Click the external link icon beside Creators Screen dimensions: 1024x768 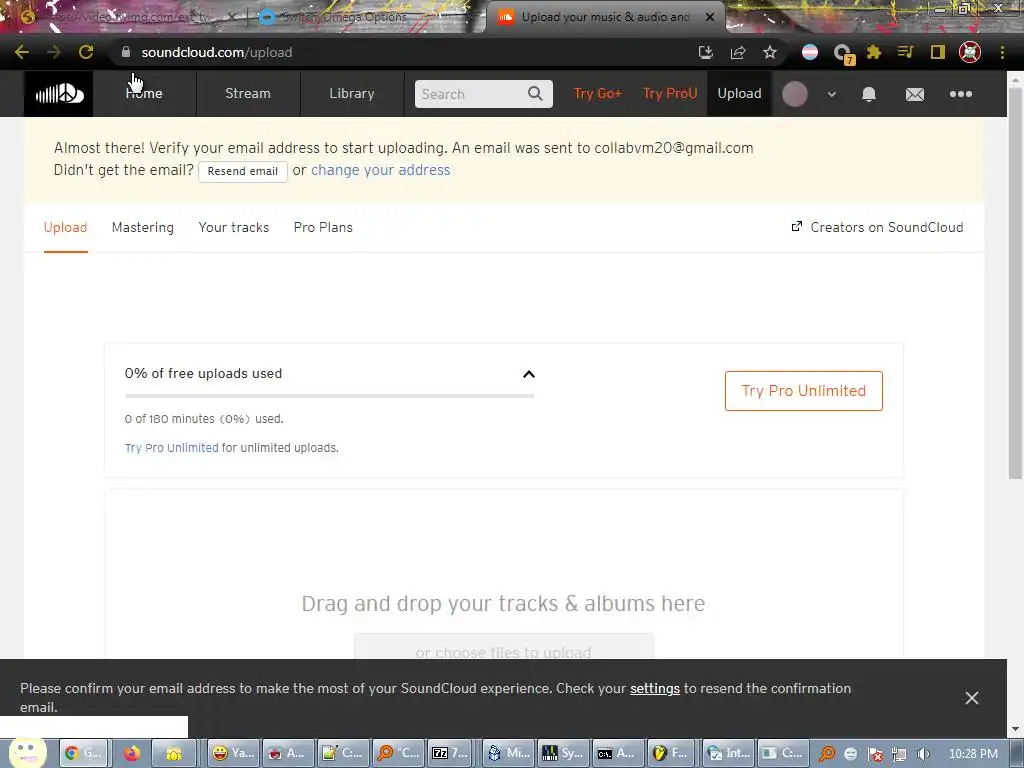(x=797, y=227)
